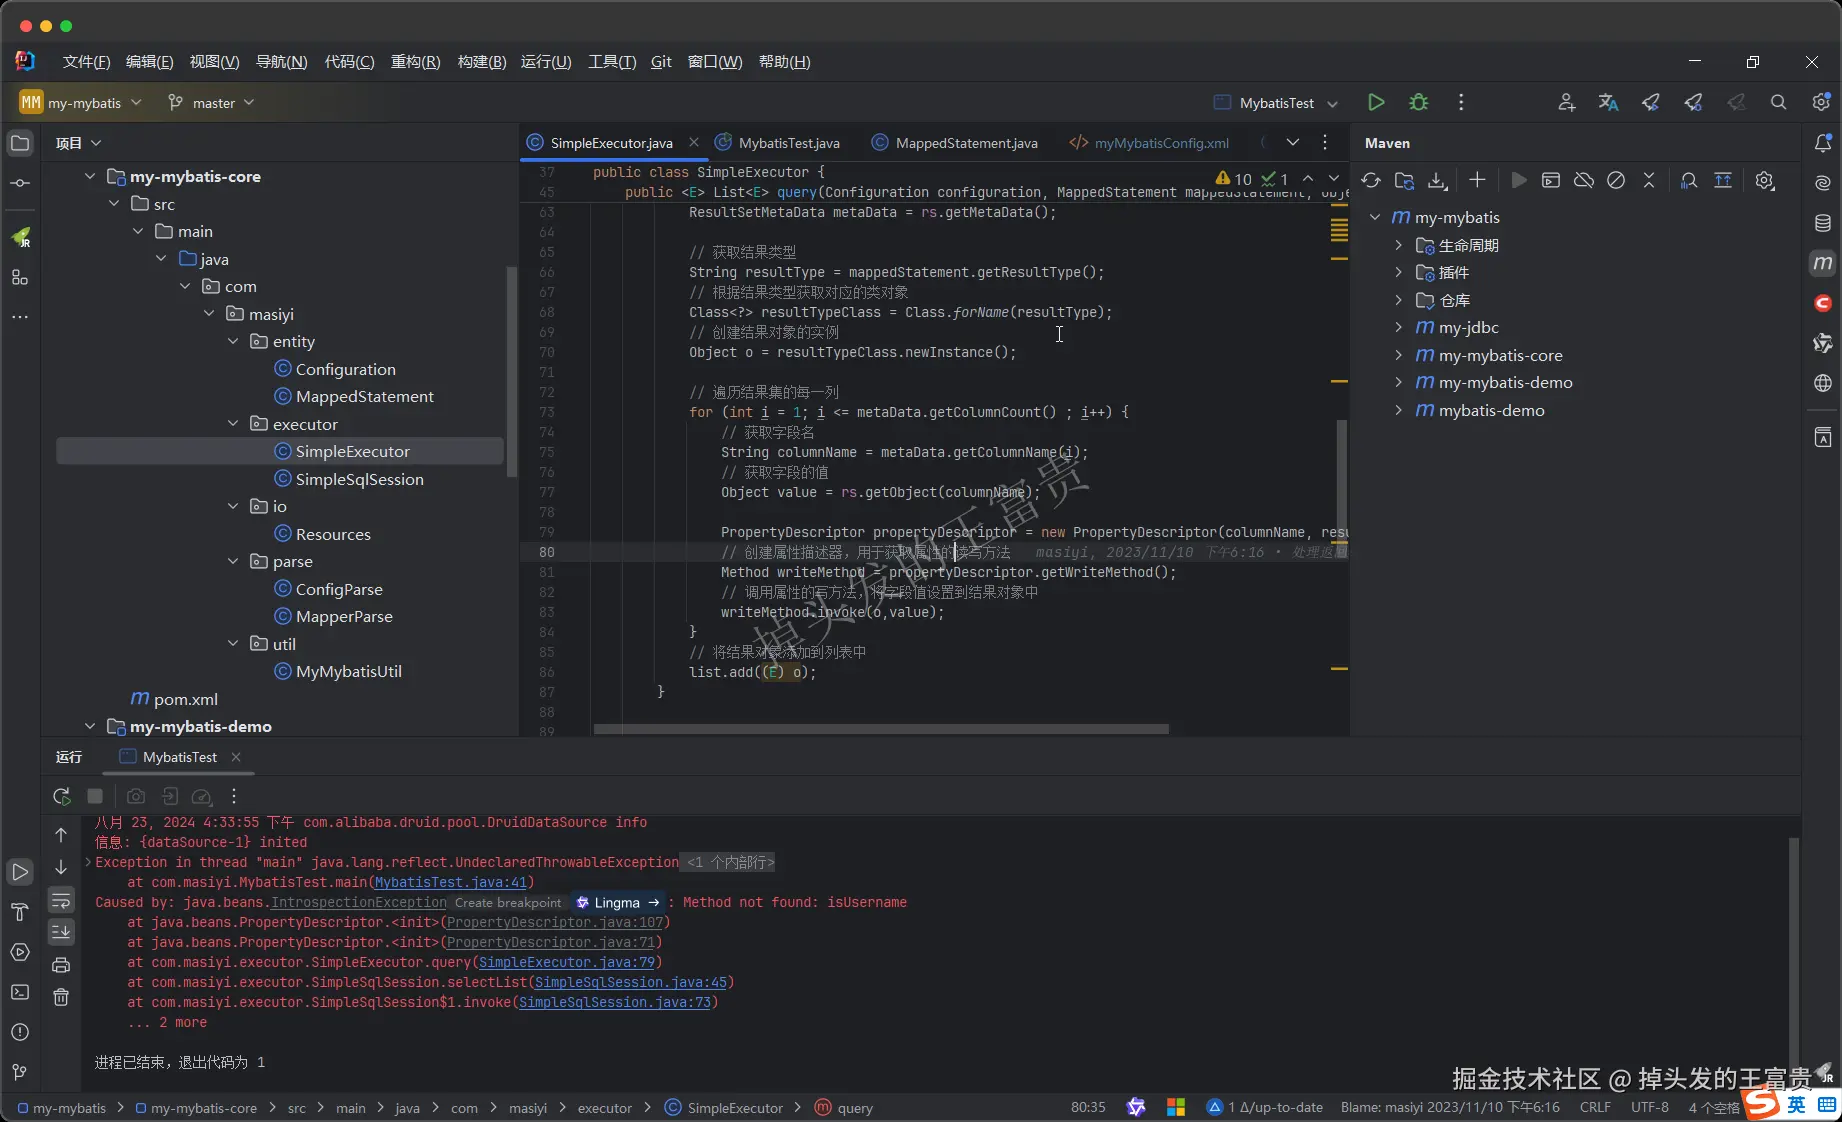This screenshot has width=1842, height=1122.
Task: Reload all Maven projects
Action: 1371,180
